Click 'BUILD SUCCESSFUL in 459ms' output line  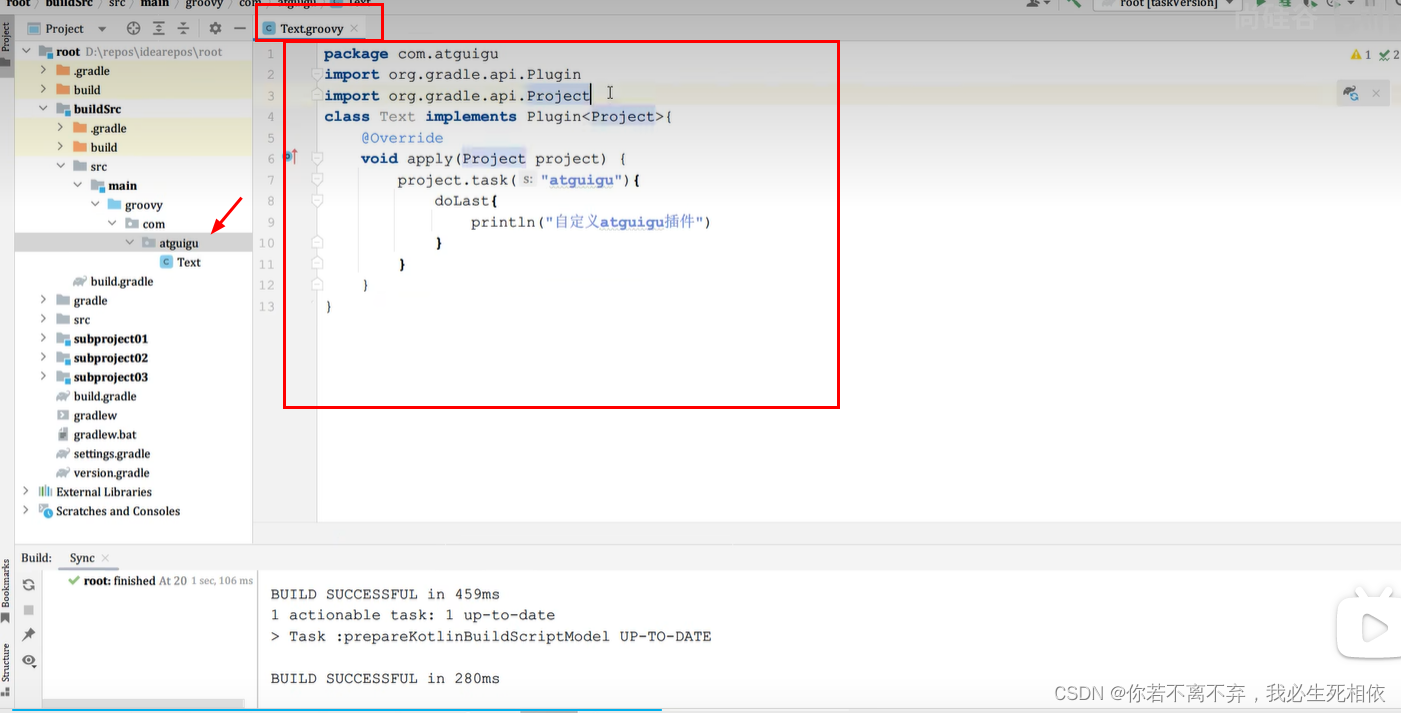tap(385, 594)
